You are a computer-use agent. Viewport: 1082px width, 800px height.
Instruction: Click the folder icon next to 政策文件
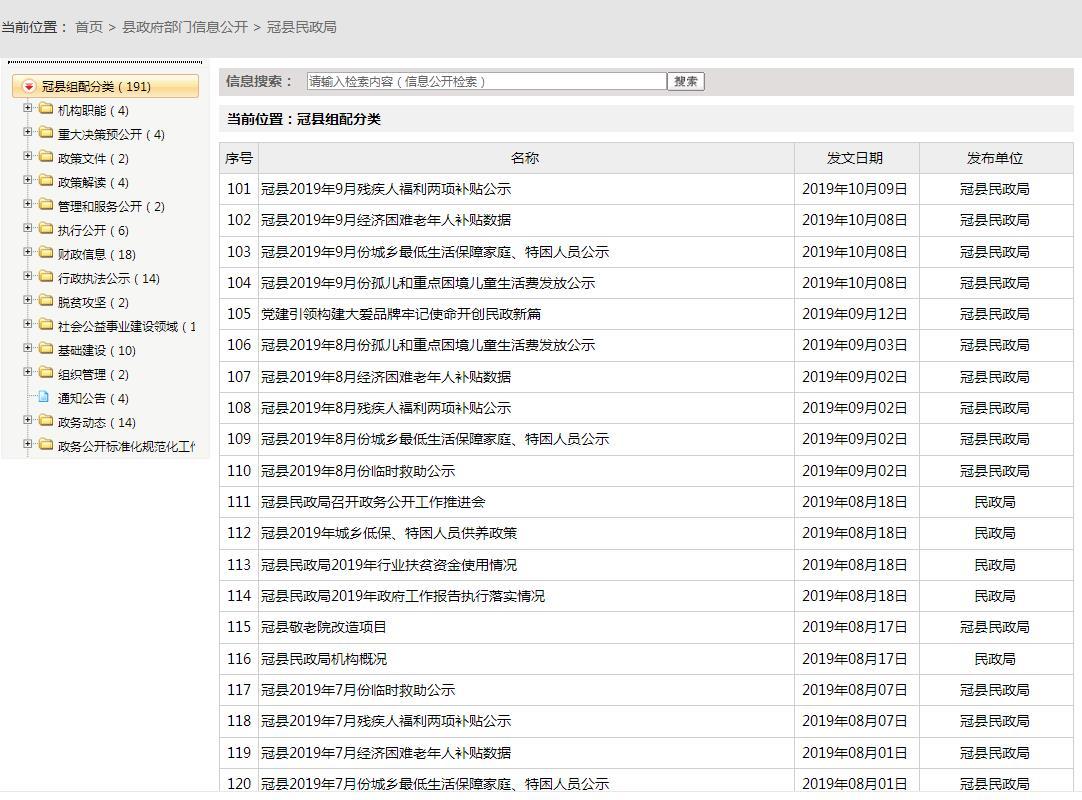point(46,157)
